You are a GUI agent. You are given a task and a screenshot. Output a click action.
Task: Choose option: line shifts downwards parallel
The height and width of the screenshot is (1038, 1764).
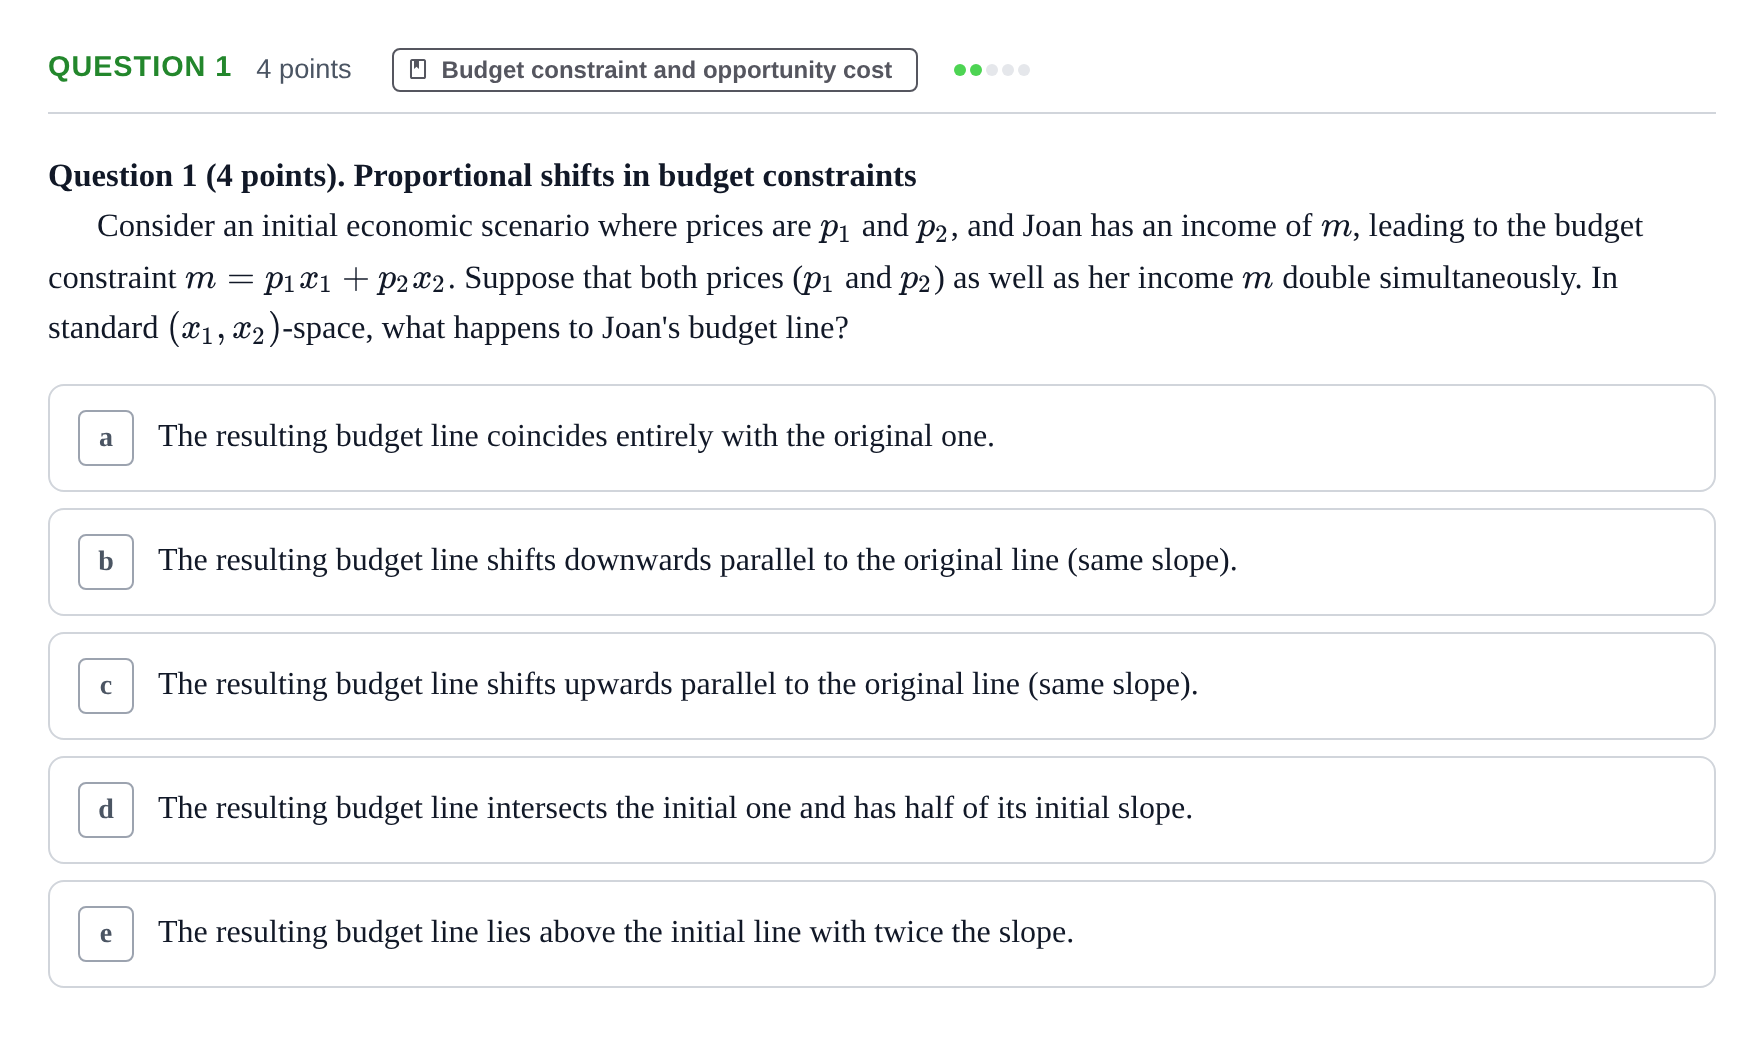pos(881,562)
